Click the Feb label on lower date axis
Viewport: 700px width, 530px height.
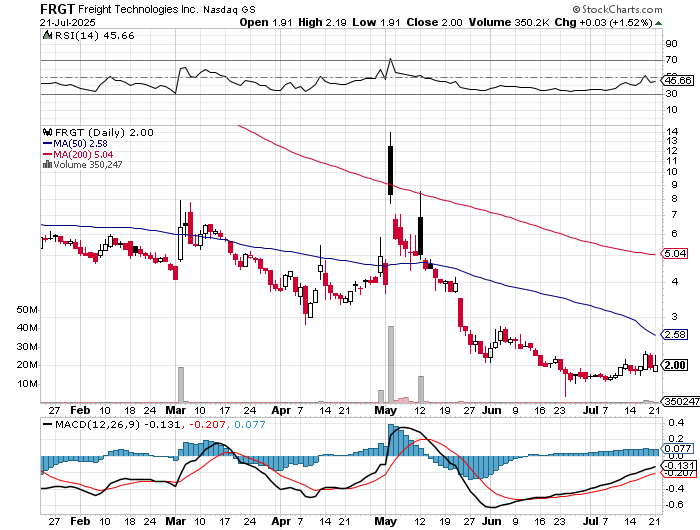click(80, 521)
